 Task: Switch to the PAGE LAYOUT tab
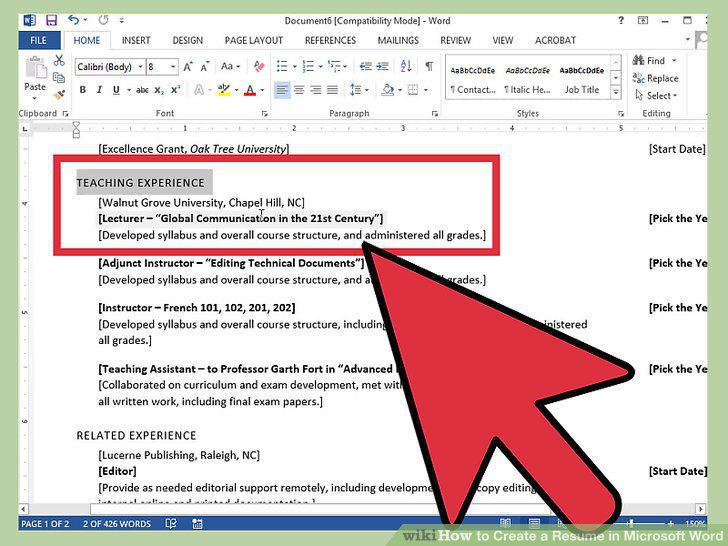(x=254, y=40)
